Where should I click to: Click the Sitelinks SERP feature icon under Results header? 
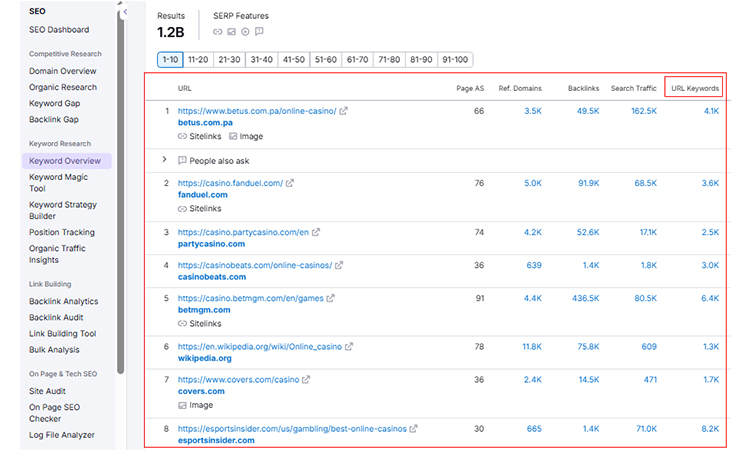218,32
